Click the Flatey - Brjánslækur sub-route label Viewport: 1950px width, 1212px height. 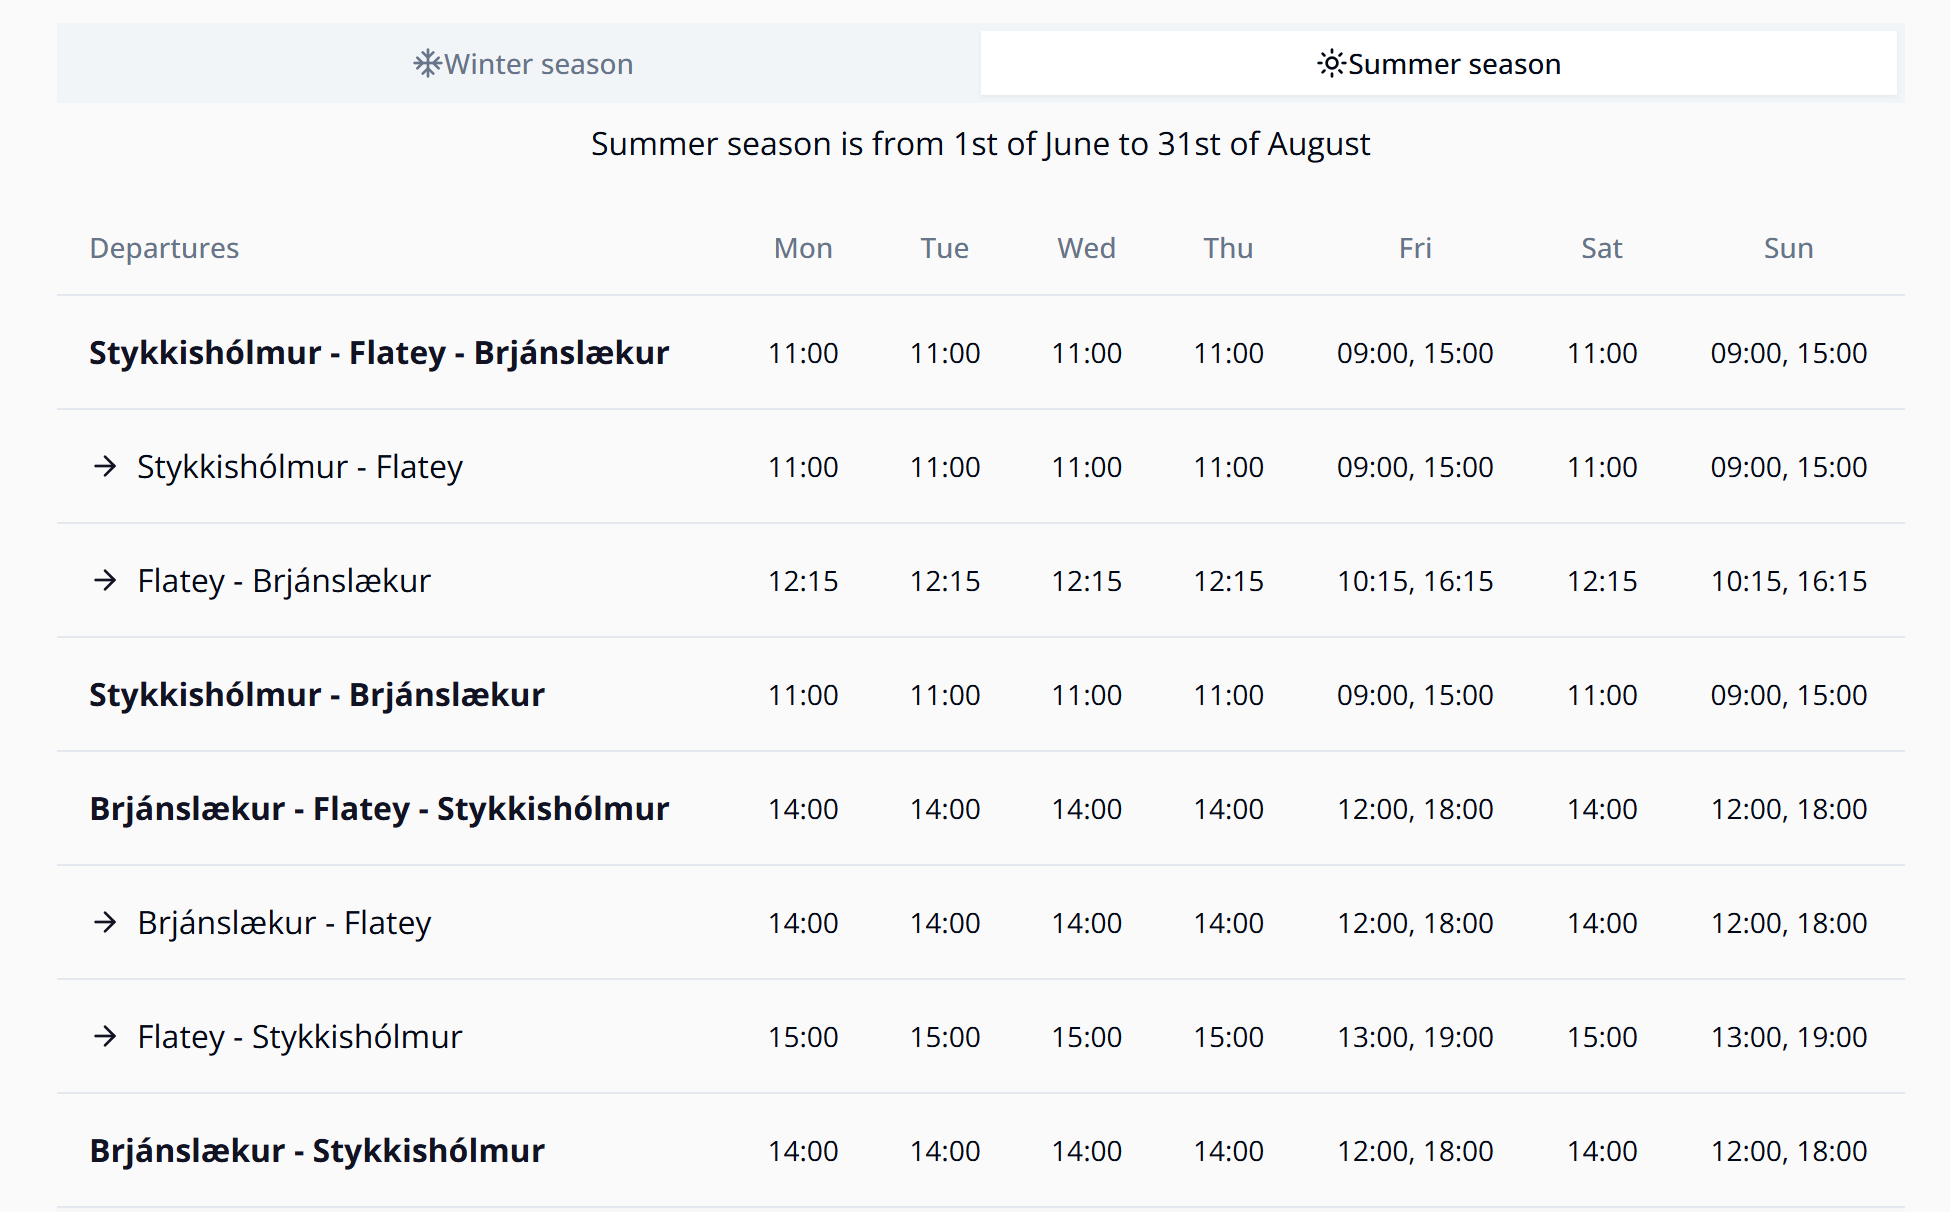[x=284, y=581]
